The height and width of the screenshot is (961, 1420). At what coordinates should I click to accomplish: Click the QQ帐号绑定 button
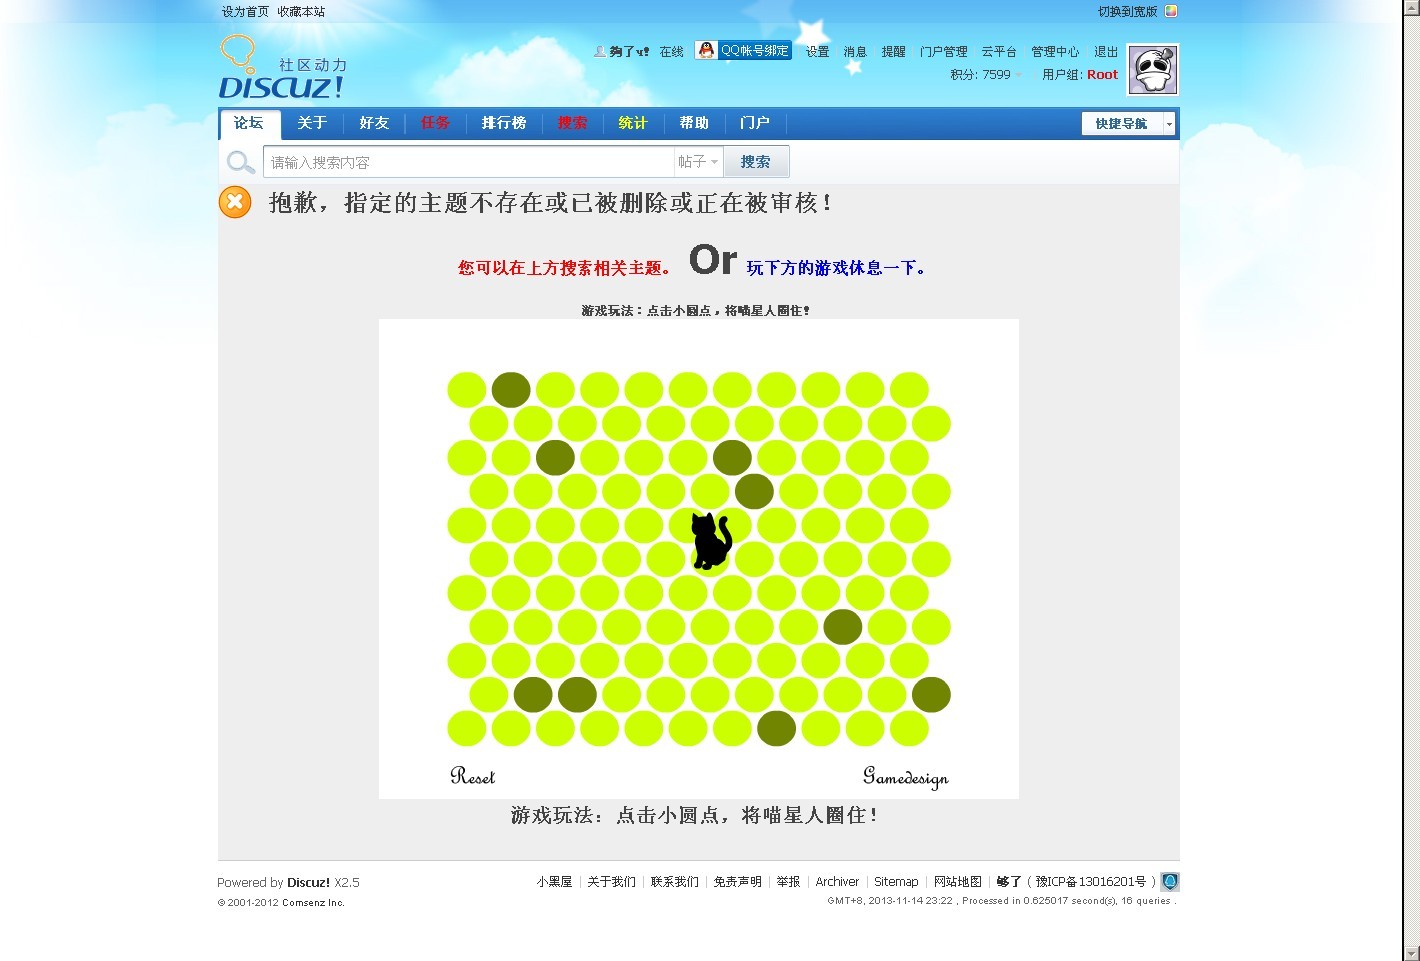743,50
